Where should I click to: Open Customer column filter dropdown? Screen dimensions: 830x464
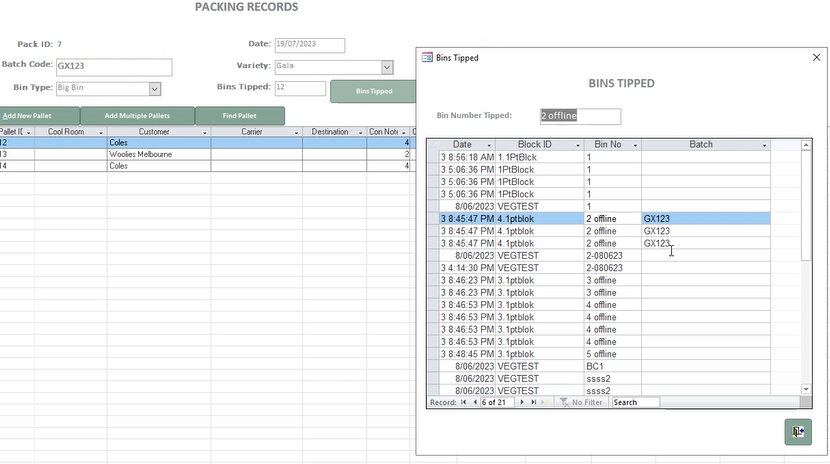point(204,132)
